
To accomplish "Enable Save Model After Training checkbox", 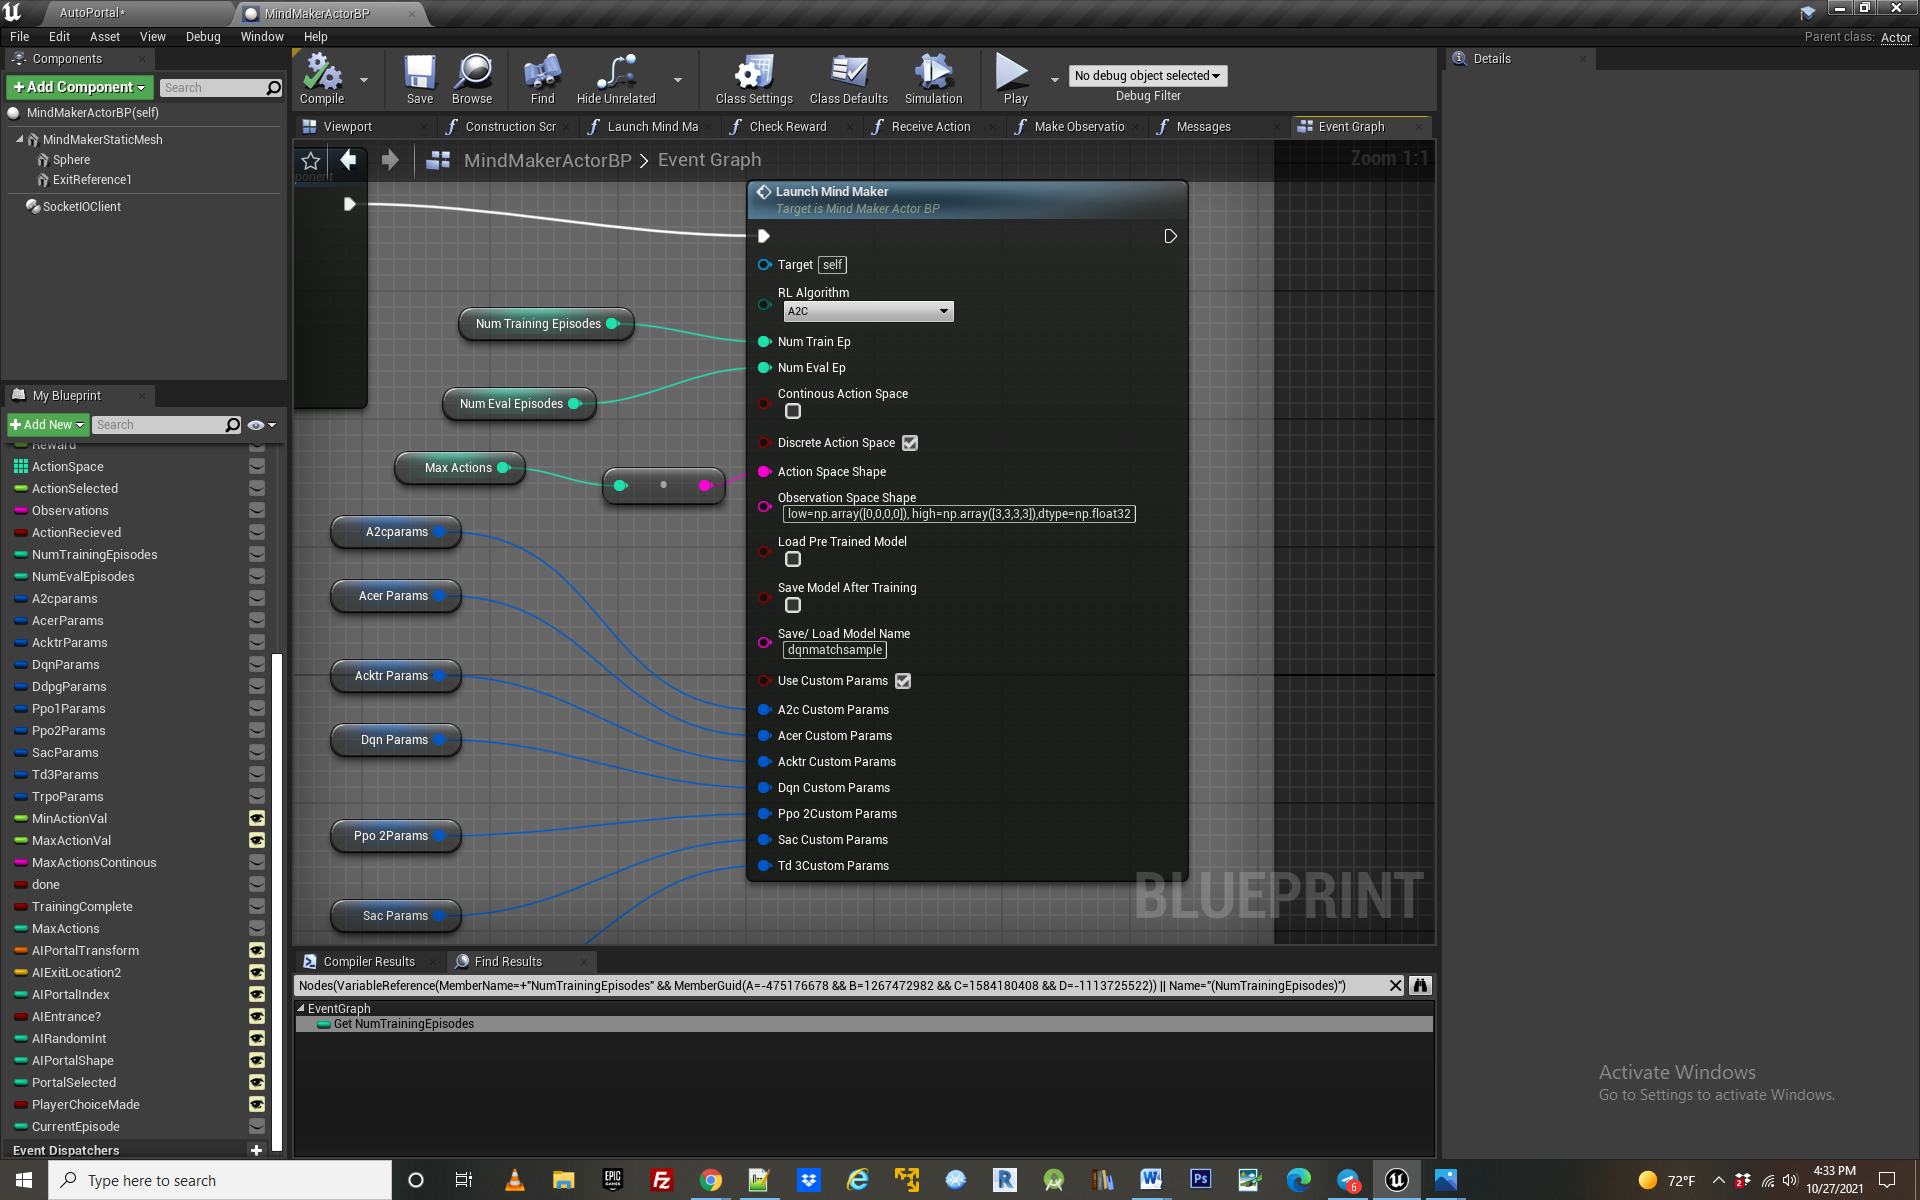I will click(x=793, y=605).
